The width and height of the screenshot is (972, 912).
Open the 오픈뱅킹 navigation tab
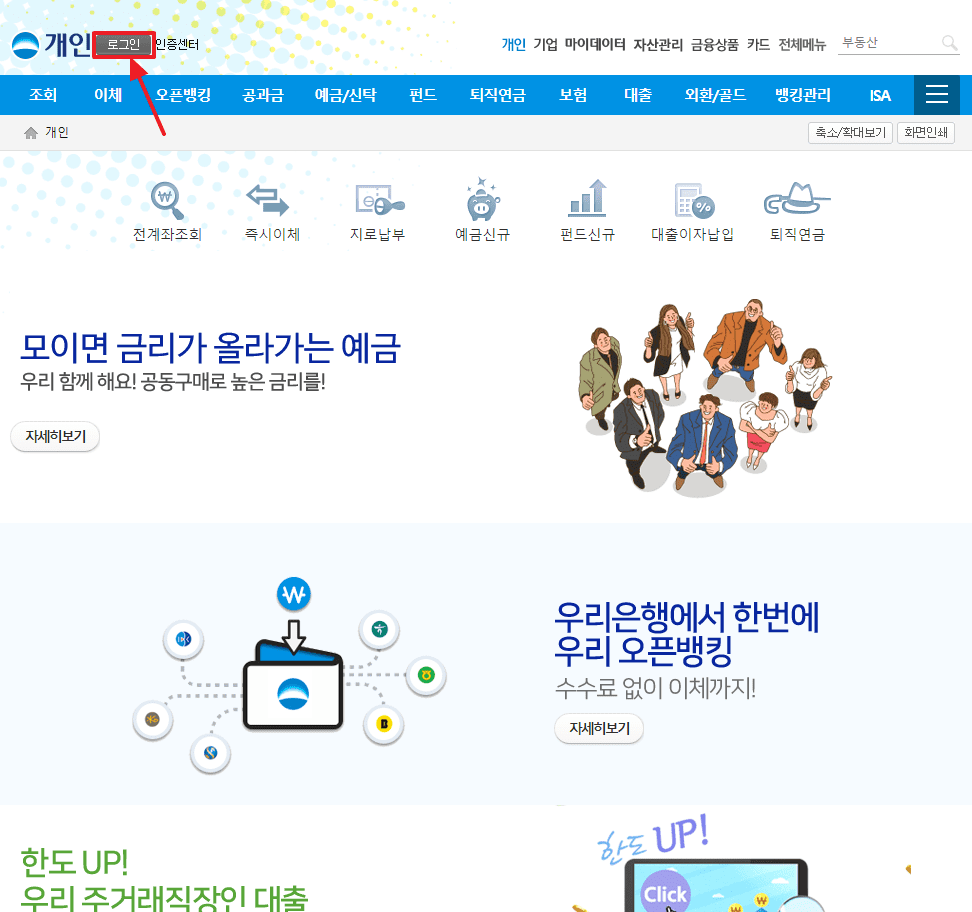[183, 95]
